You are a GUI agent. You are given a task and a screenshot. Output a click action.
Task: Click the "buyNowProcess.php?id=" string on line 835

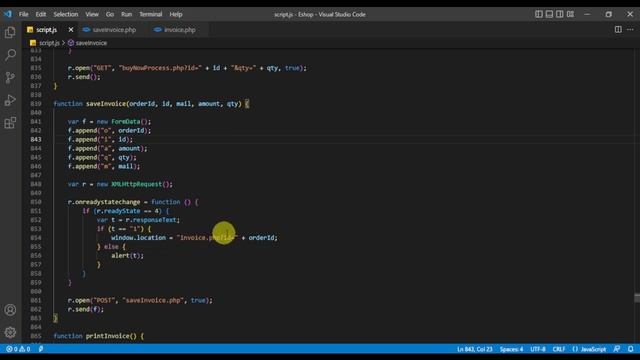tap(160, 68)
